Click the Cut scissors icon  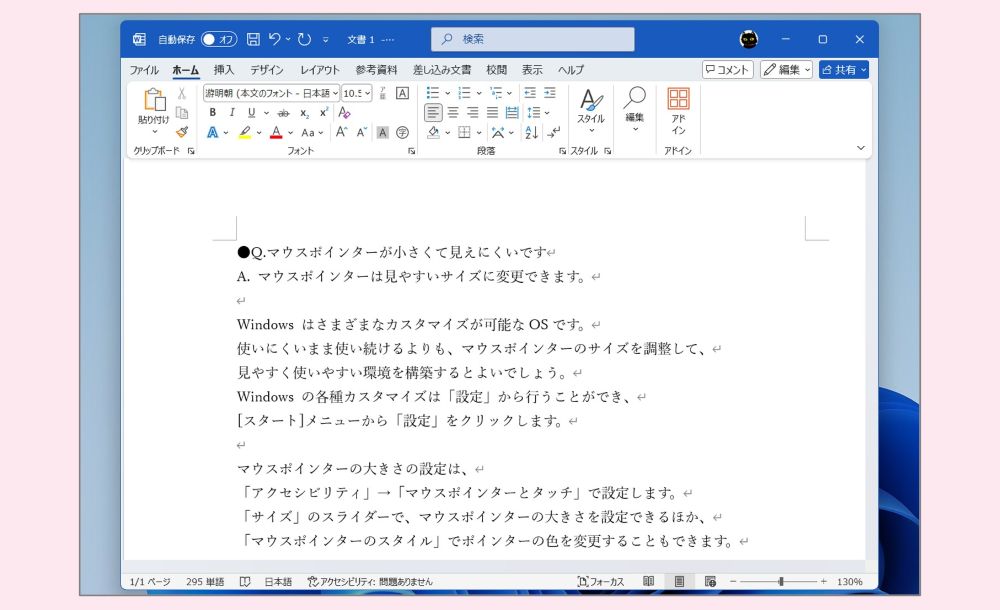click(182, 94)
